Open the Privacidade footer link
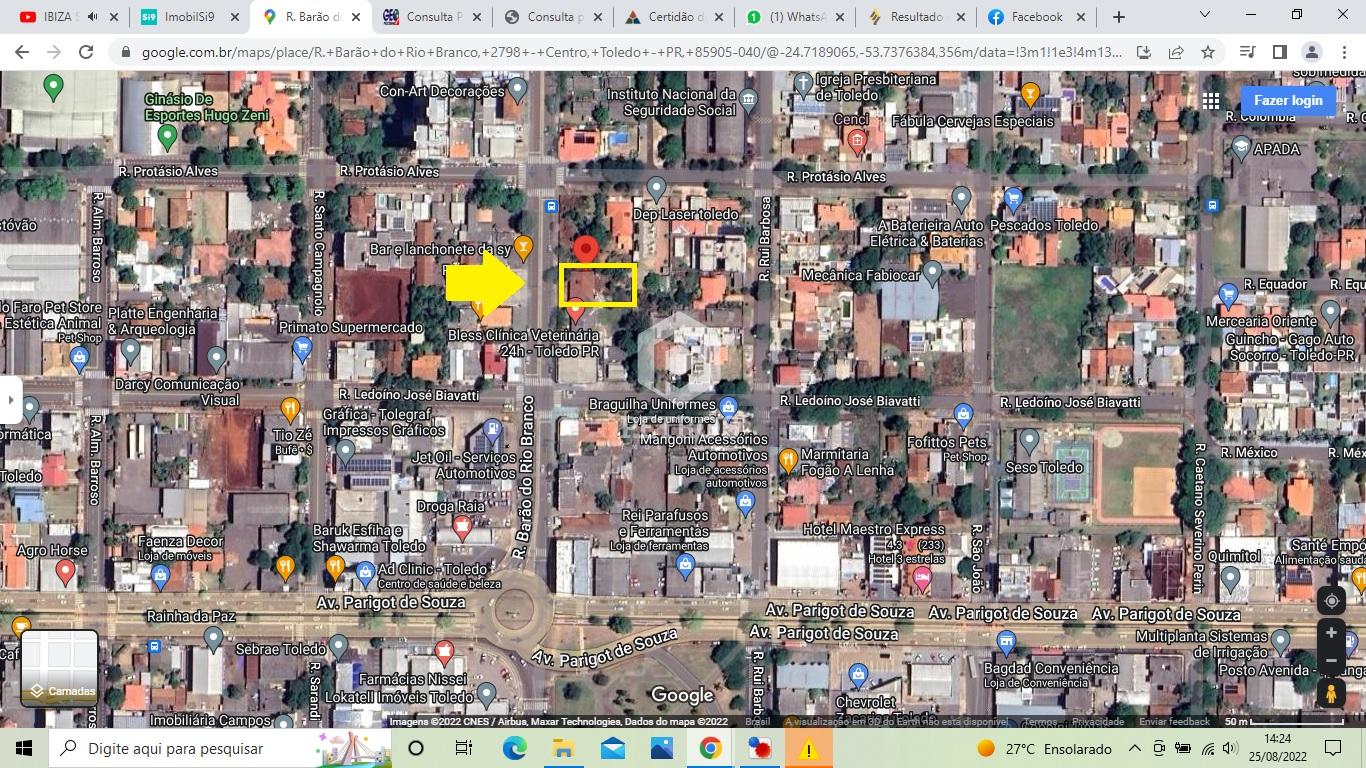 tap(1098, 722)
